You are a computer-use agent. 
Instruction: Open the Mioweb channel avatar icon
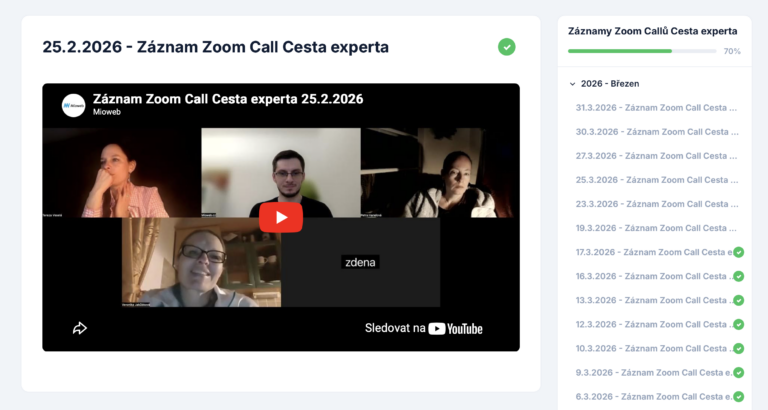coord(73,105)
